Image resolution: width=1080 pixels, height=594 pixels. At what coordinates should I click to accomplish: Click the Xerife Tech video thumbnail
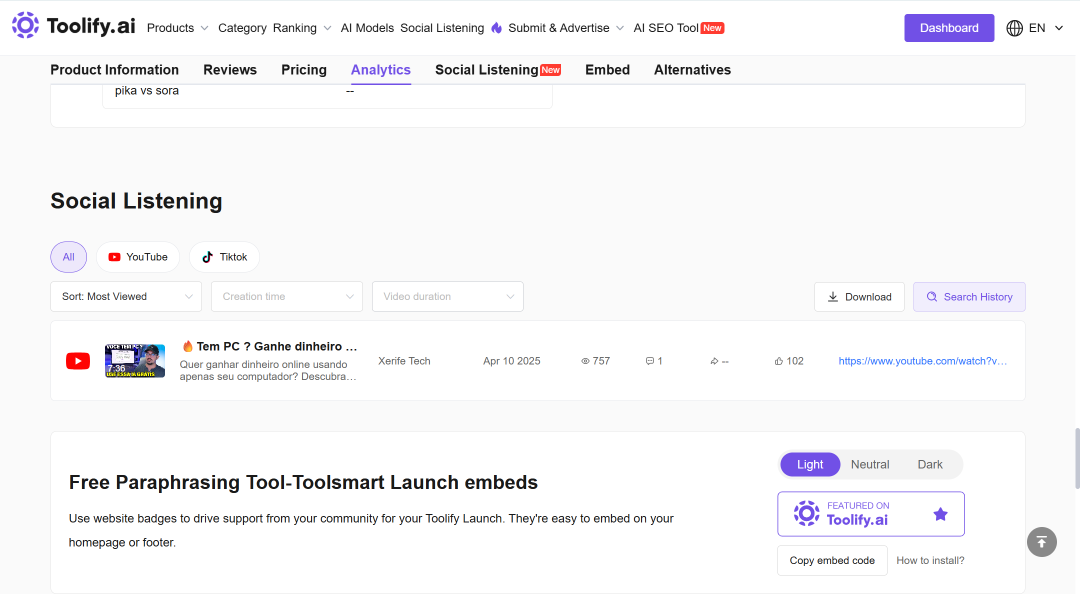coord(135,361)
